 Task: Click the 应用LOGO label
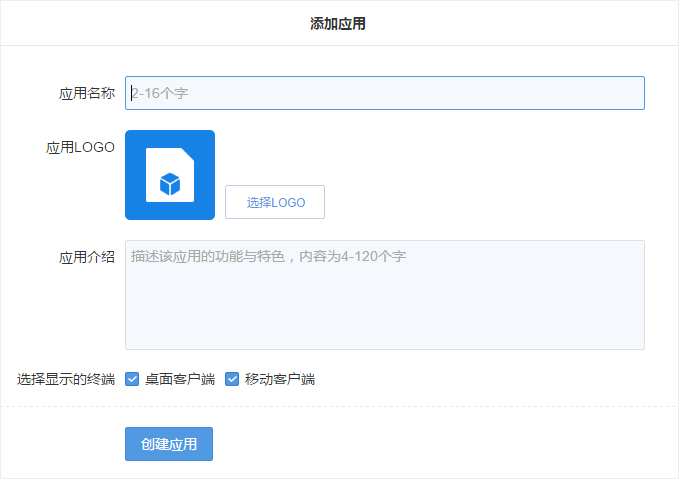point(80,147)
